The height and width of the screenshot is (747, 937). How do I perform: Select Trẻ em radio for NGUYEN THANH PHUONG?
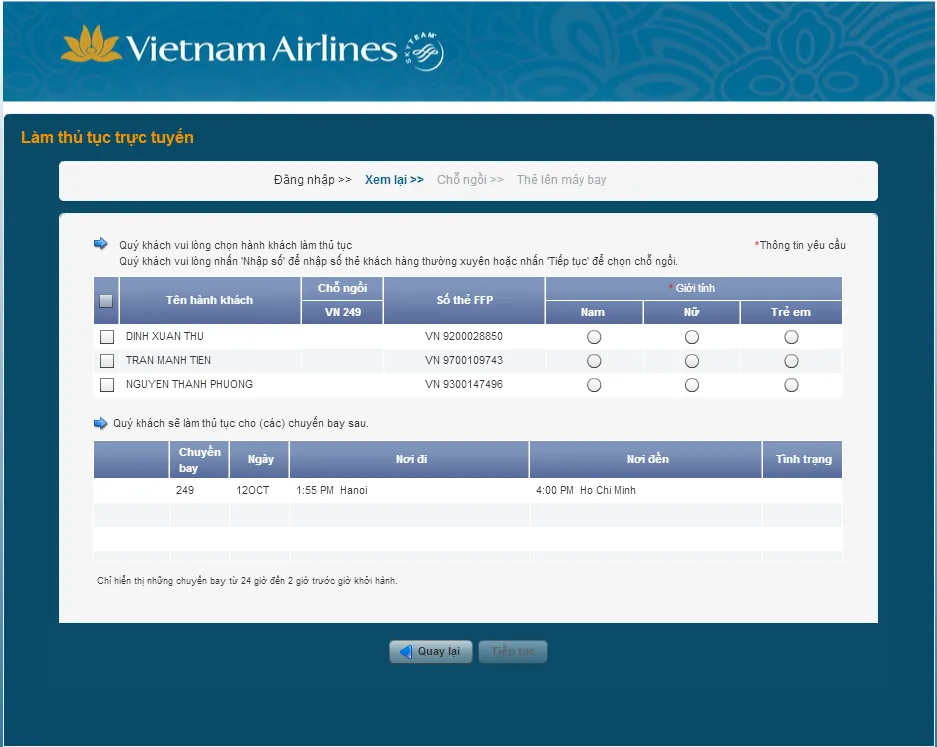[x=791, y=385]
